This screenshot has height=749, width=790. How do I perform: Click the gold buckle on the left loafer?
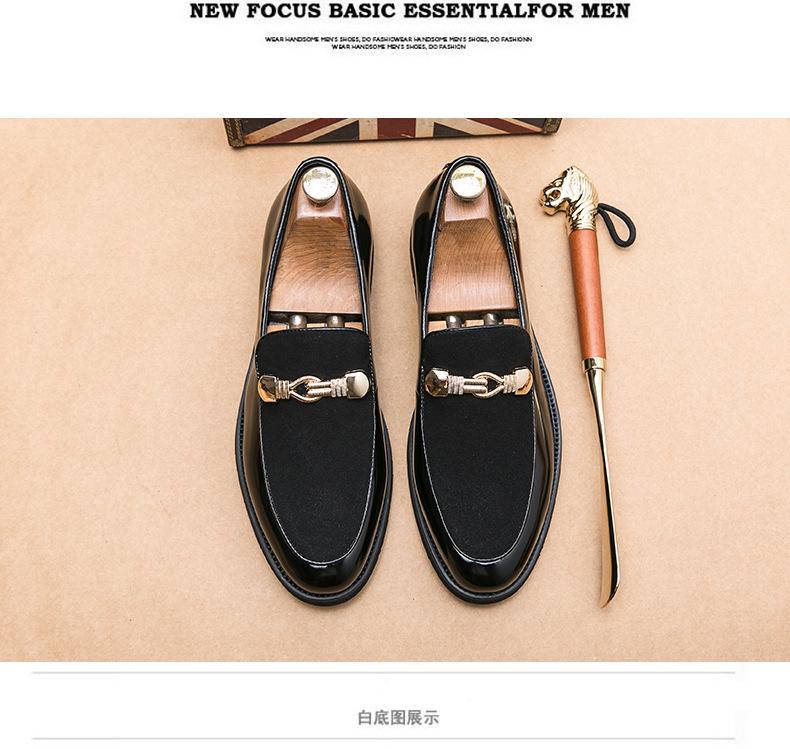(313, 387)
